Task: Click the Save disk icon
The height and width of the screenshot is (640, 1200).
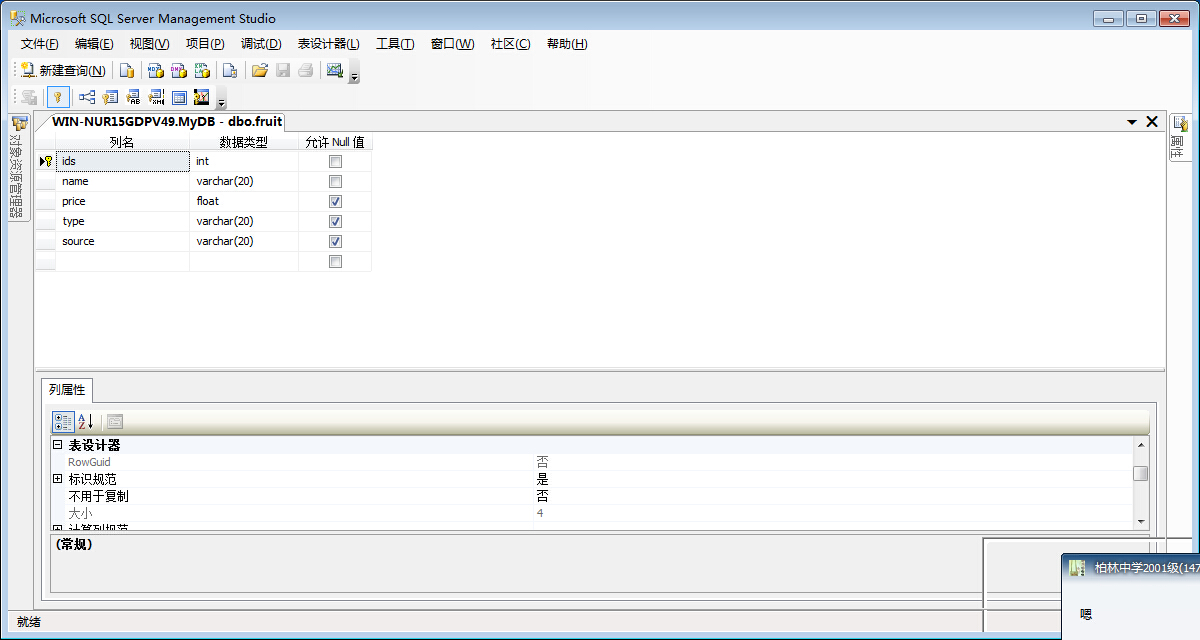Action: (x=283, y=70)
